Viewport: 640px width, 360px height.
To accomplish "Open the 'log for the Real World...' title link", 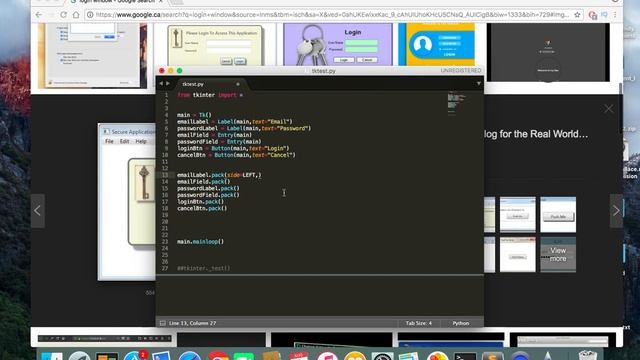I will pyautogui.click(x=536, y=134).
